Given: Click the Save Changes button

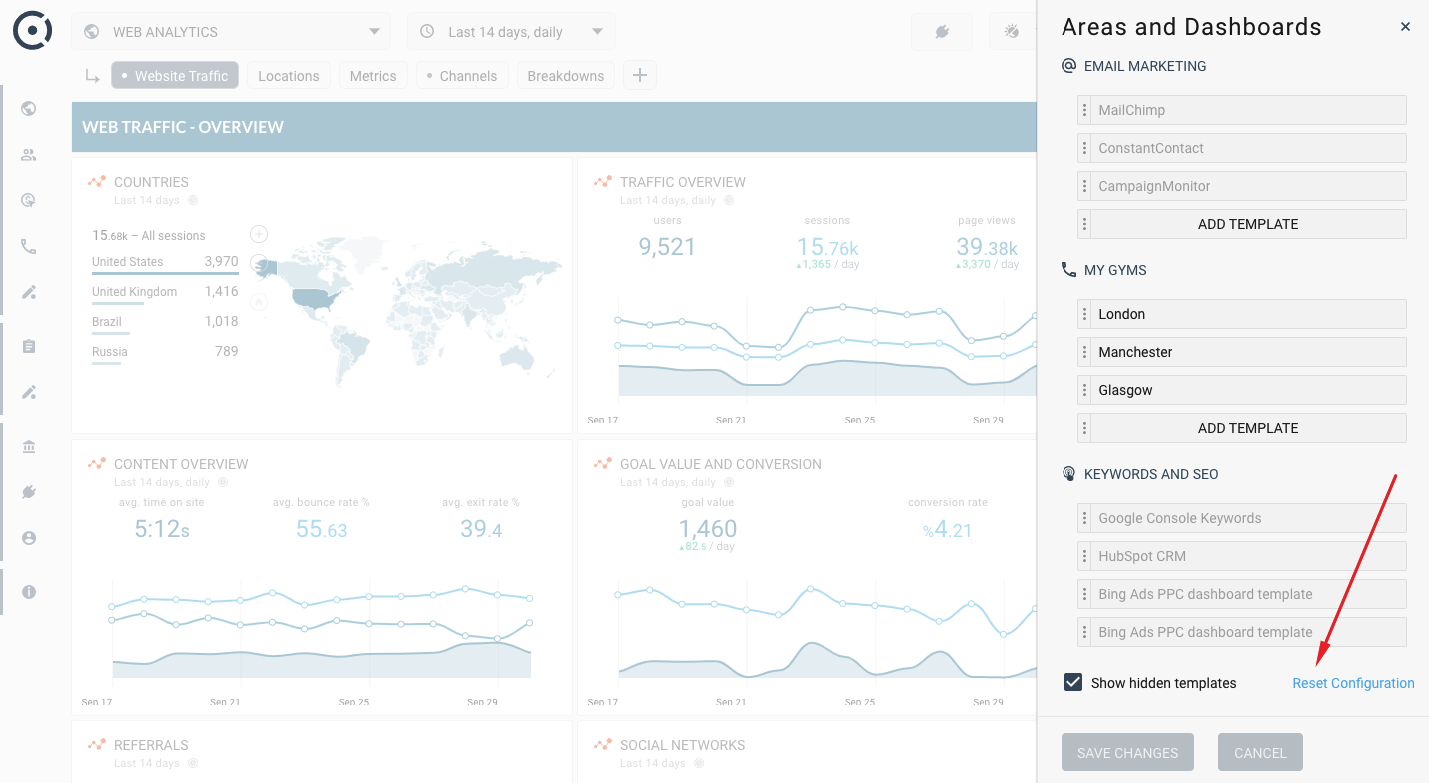Looking at the screenshot, I should click(x=1128, y=753).
